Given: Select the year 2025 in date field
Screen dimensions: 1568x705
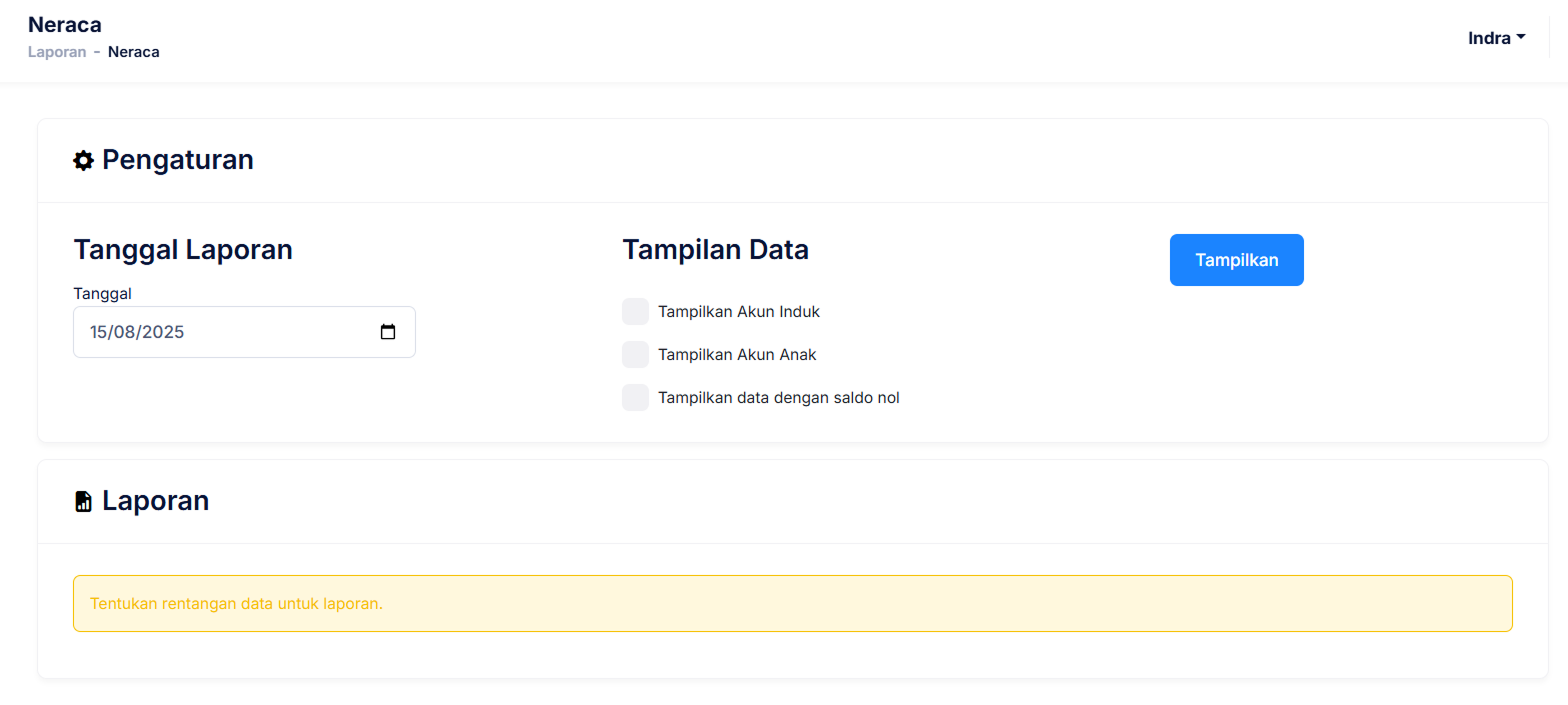Looking at the screenshot, I should [164, 332].
